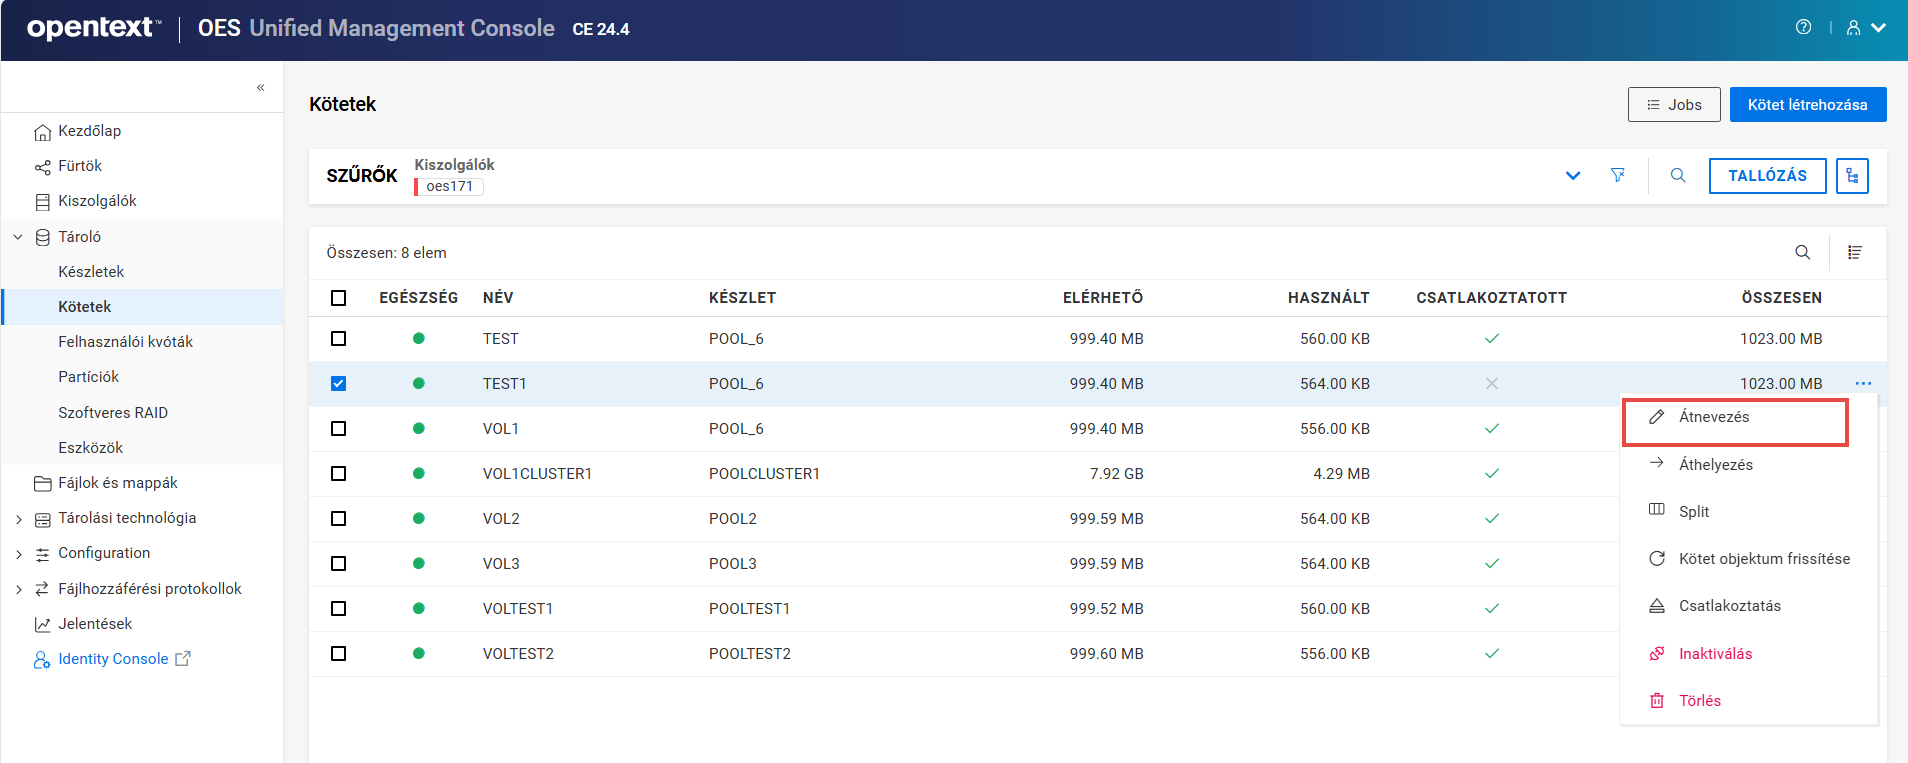1908x763 pixels.
Task: Collapse the sidebar with double-chevron icon
Action: (260, 87)
